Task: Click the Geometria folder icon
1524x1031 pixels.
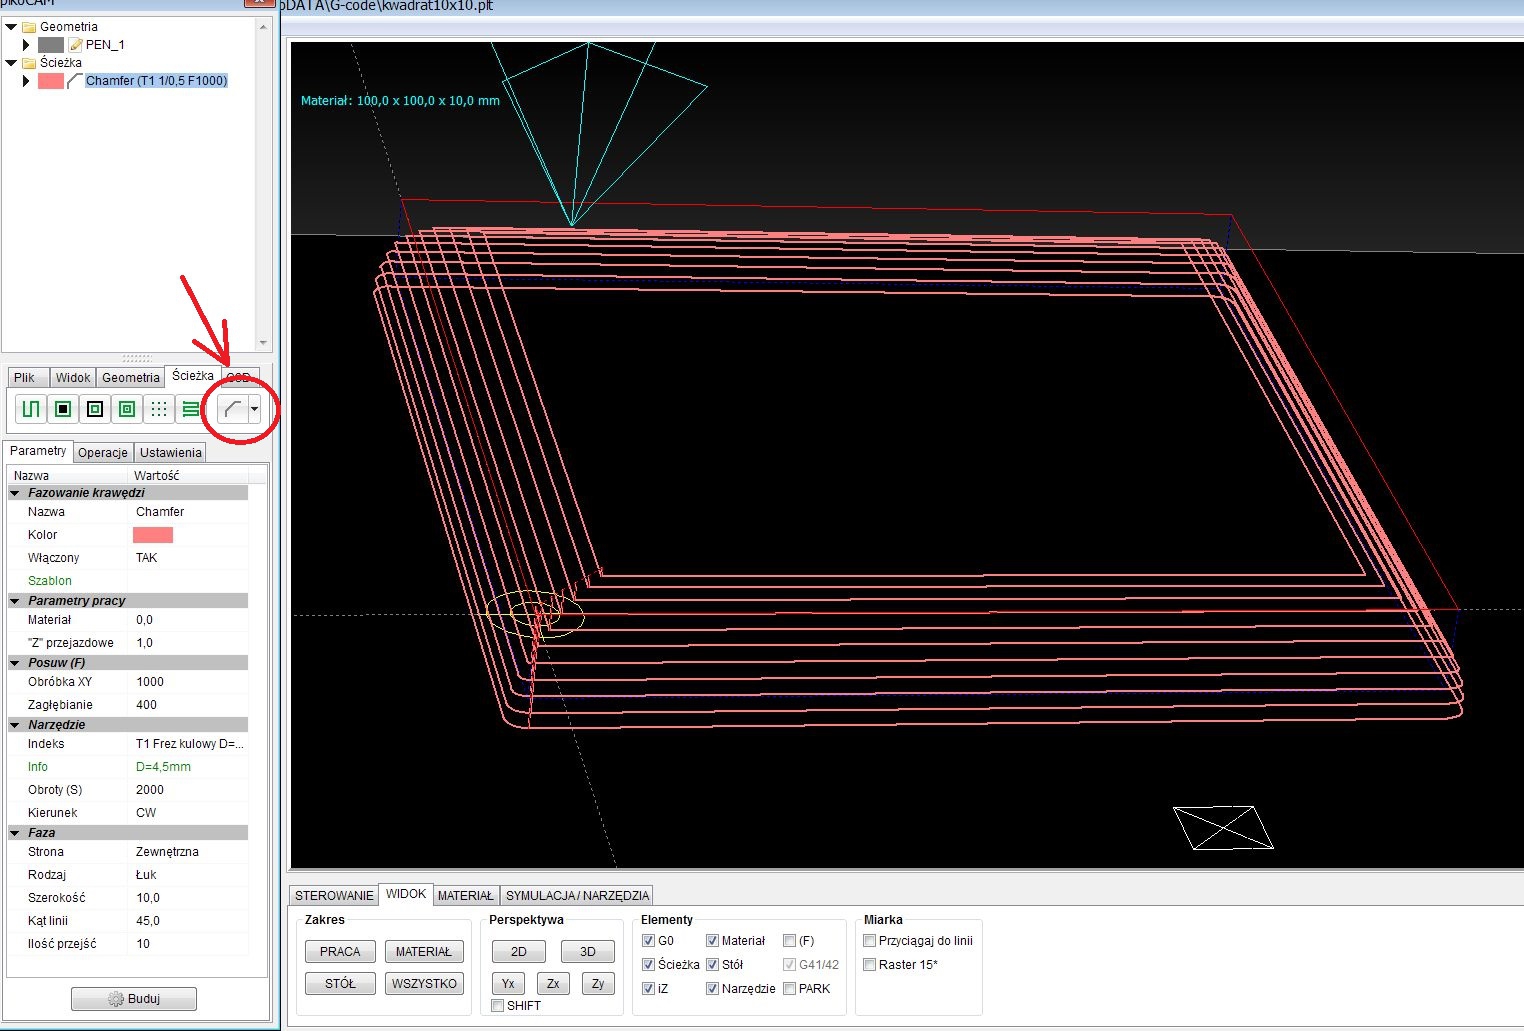Action: click(x=29, y=27)
